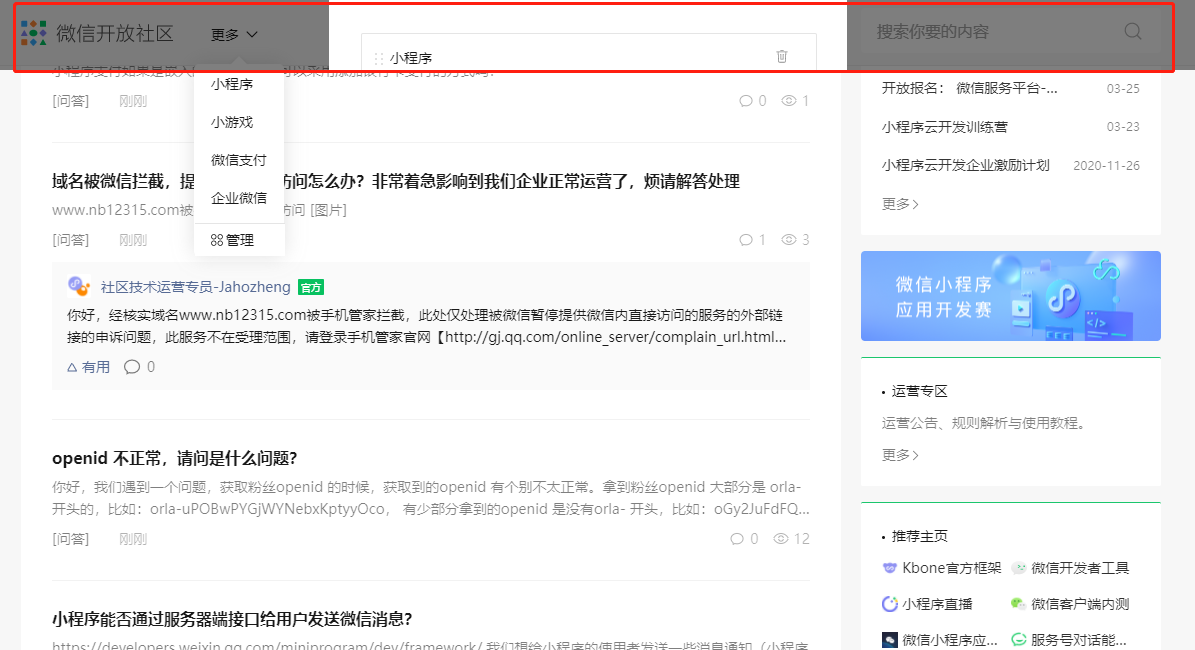Open Kbone官方框架 recommended page

click(952, 568)
